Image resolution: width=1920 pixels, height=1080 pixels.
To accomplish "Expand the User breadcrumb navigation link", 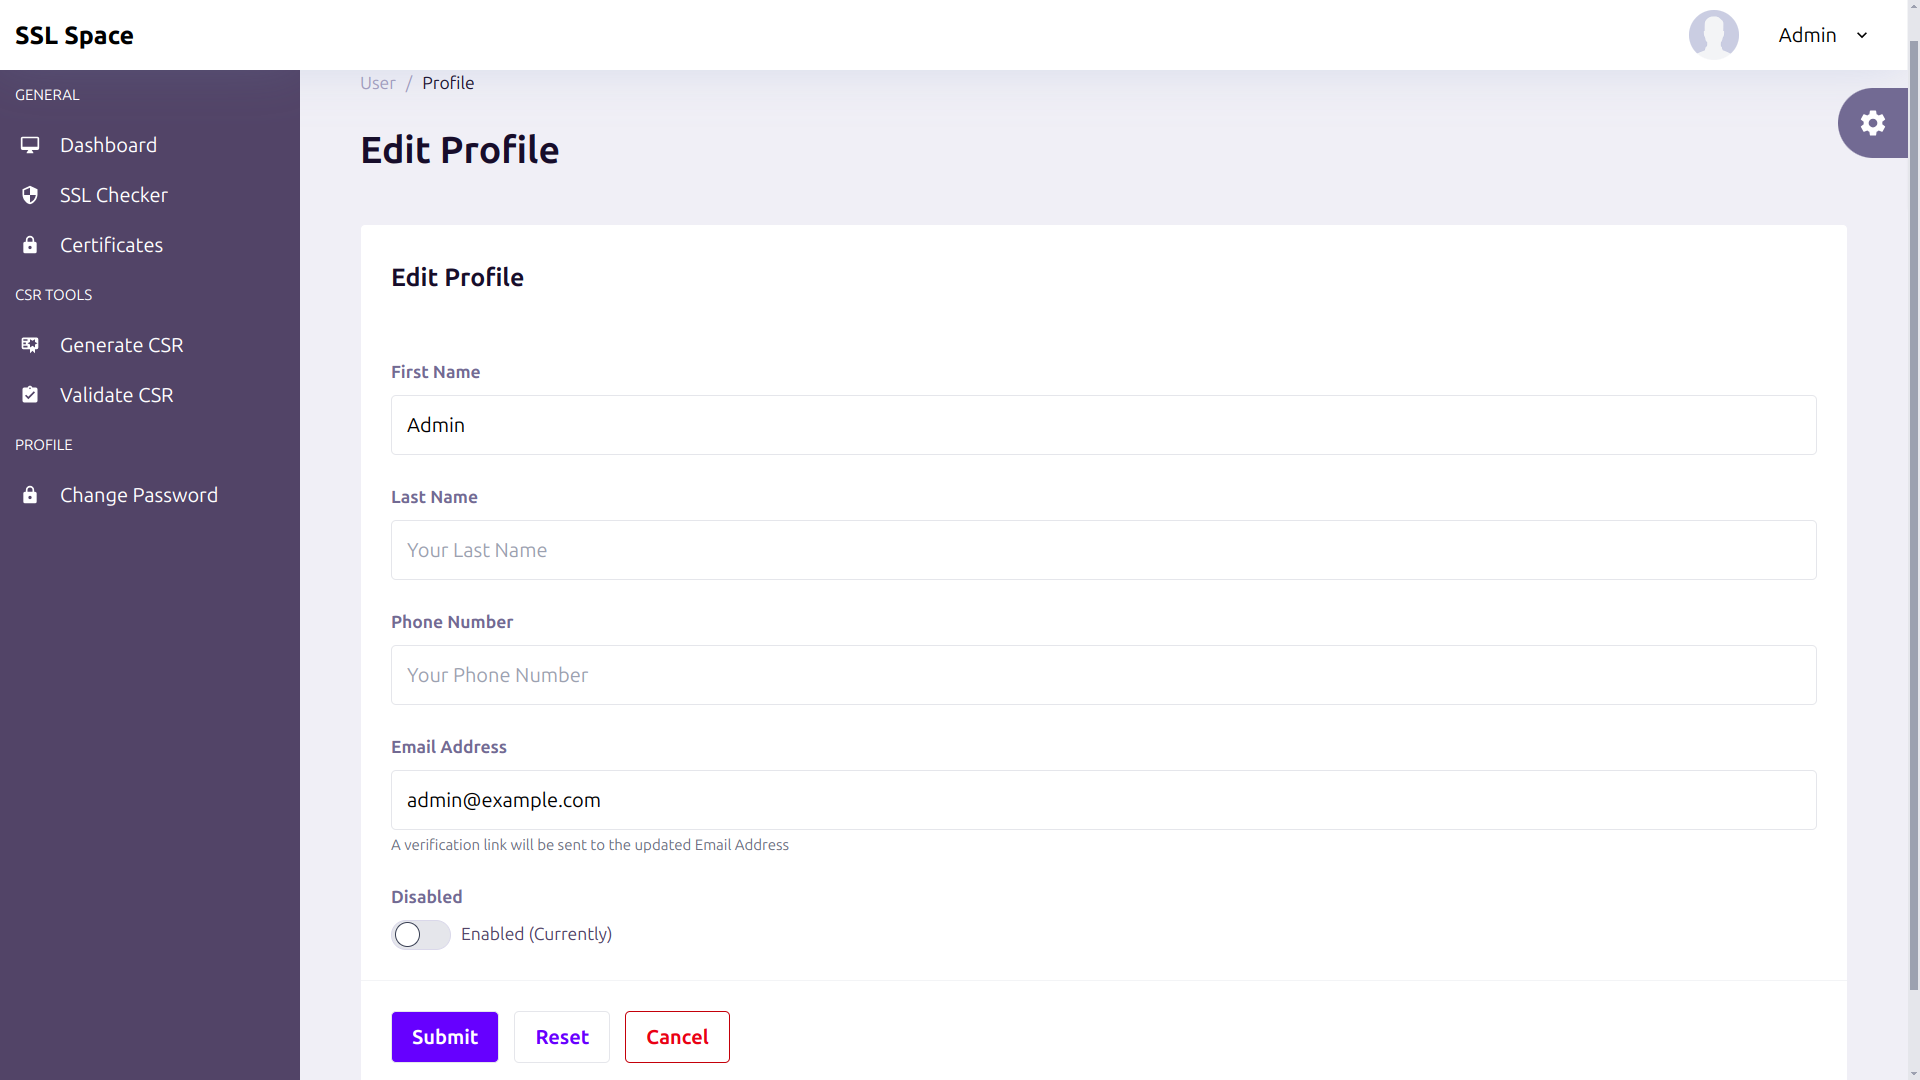I will (x=377, y=82).
